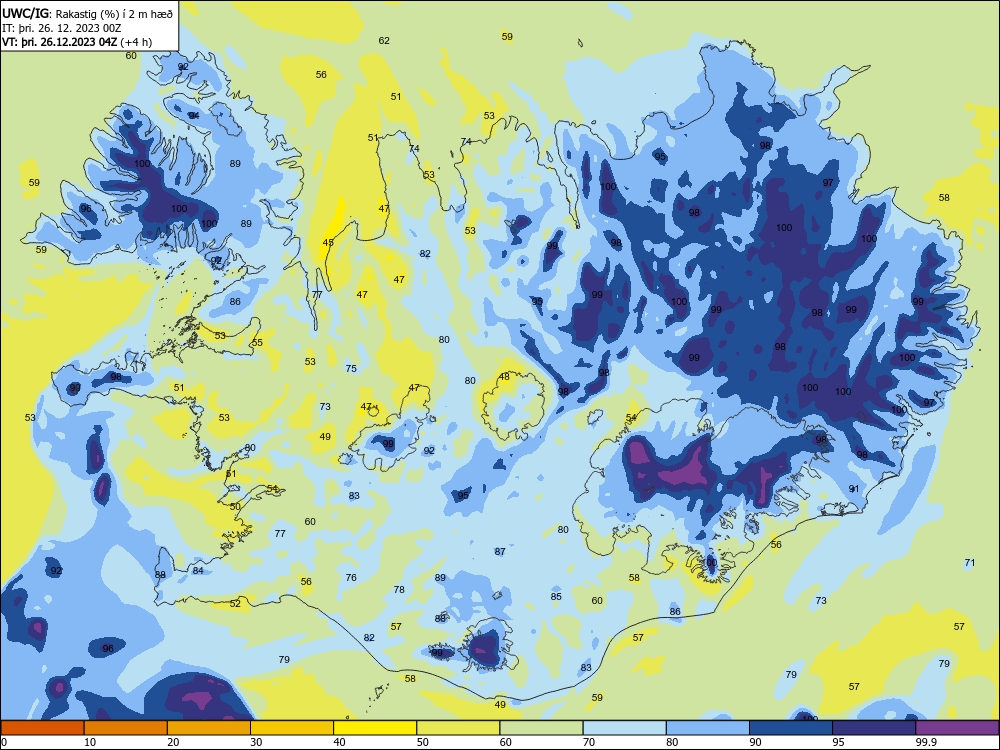1000x750 pixels.
Task: Click the pale yellow 50–60 legend swatch
Action: (458, 728)
